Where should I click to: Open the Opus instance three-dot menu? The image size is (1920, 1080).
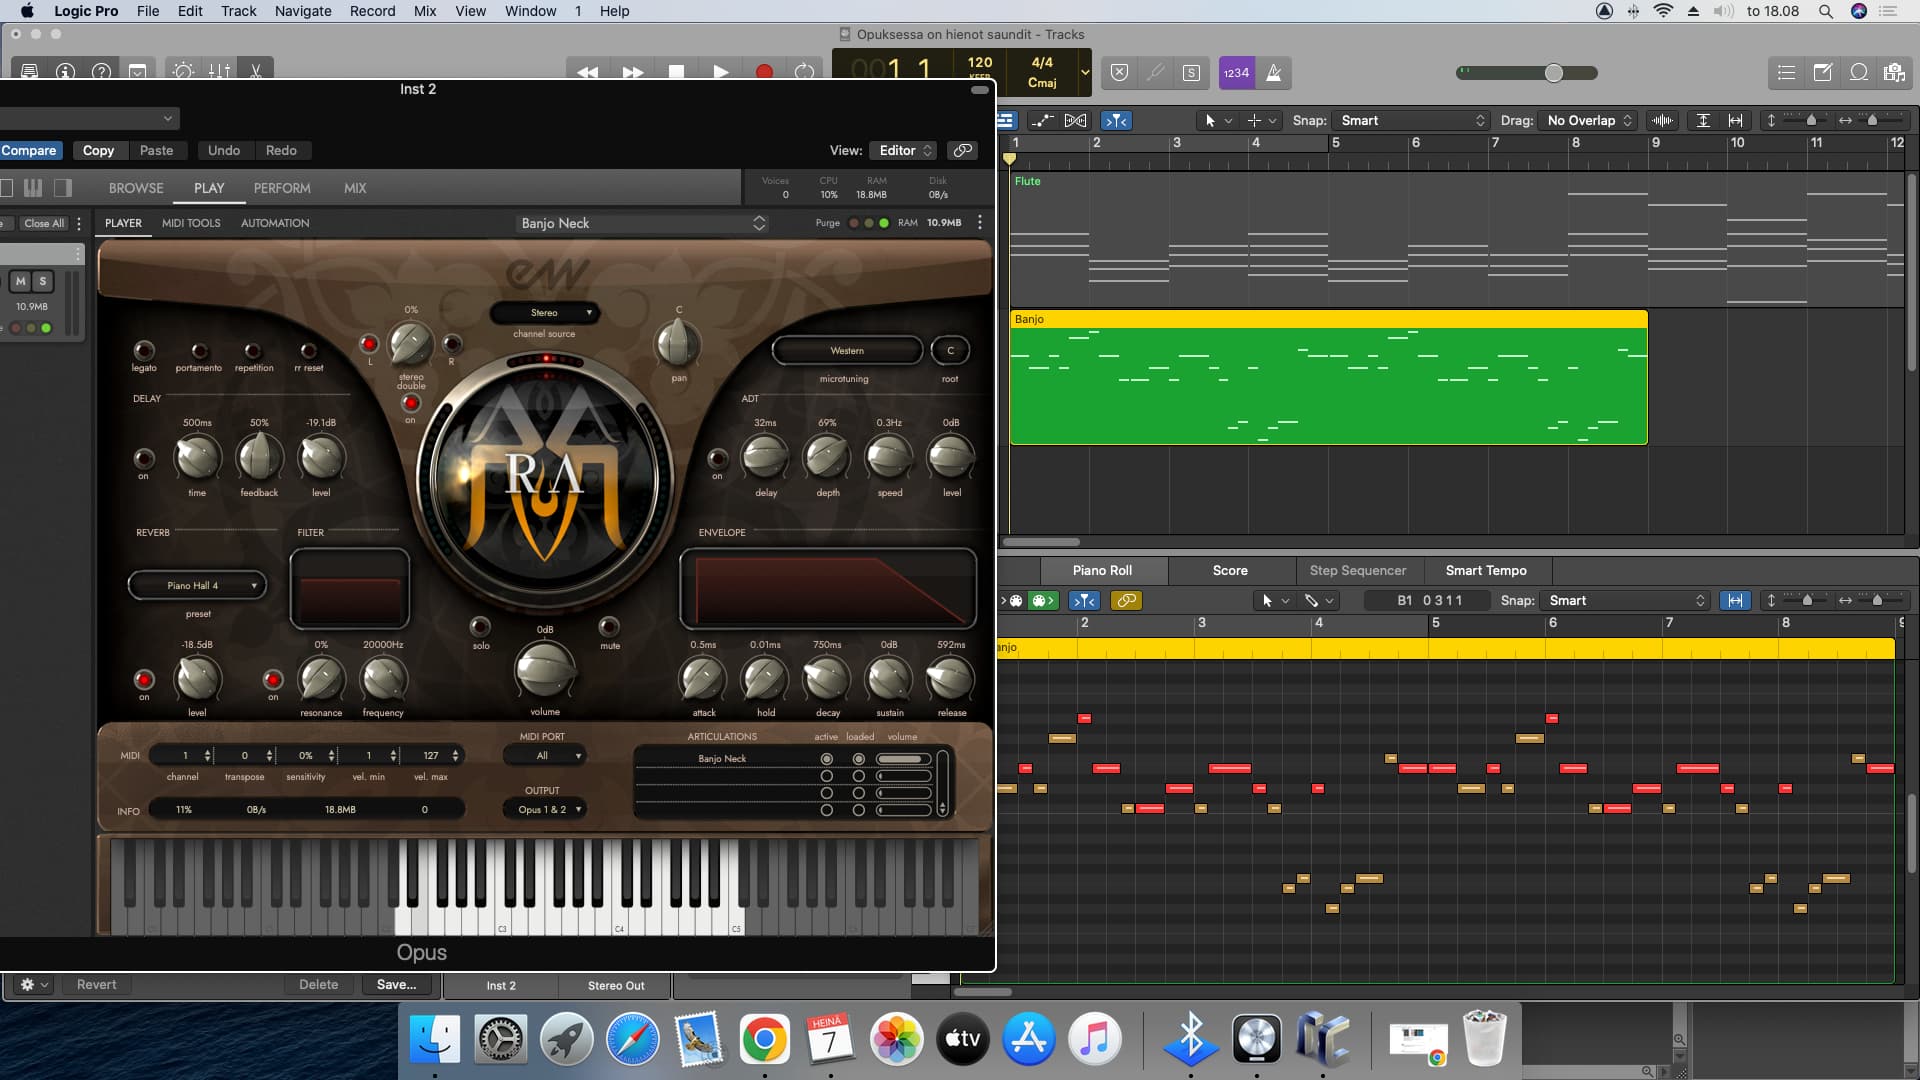[980, 223]
